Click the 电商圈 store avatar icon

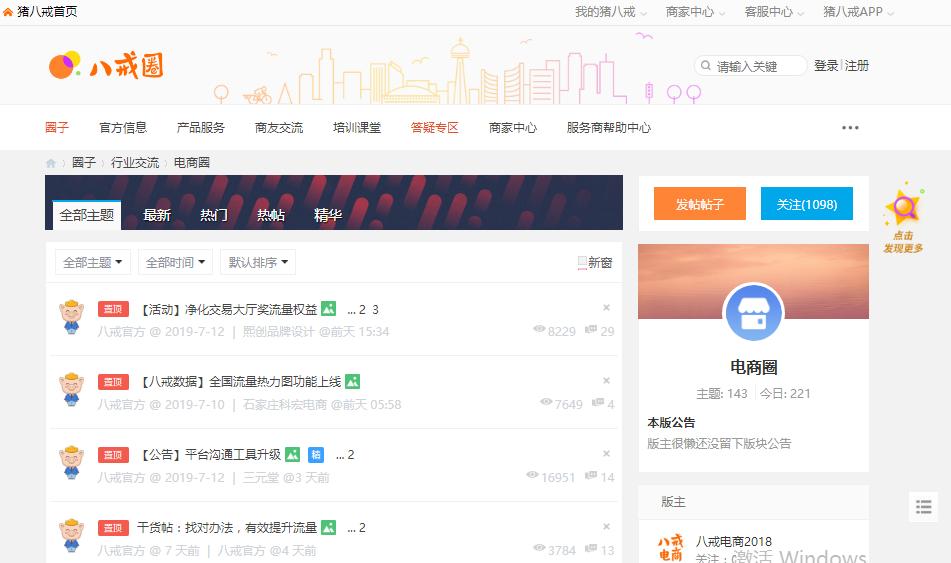[x=753, y=312]
